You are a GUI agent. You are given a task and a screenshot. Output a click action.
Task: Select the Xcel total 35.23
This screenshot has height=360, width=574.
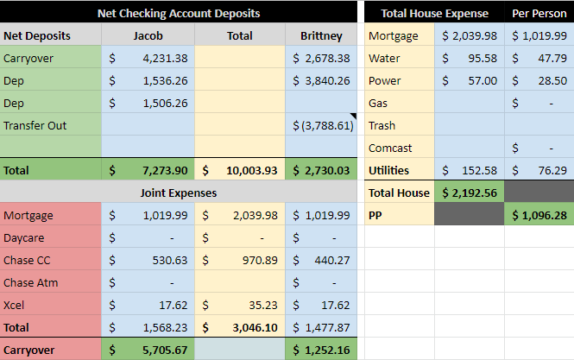240,304
